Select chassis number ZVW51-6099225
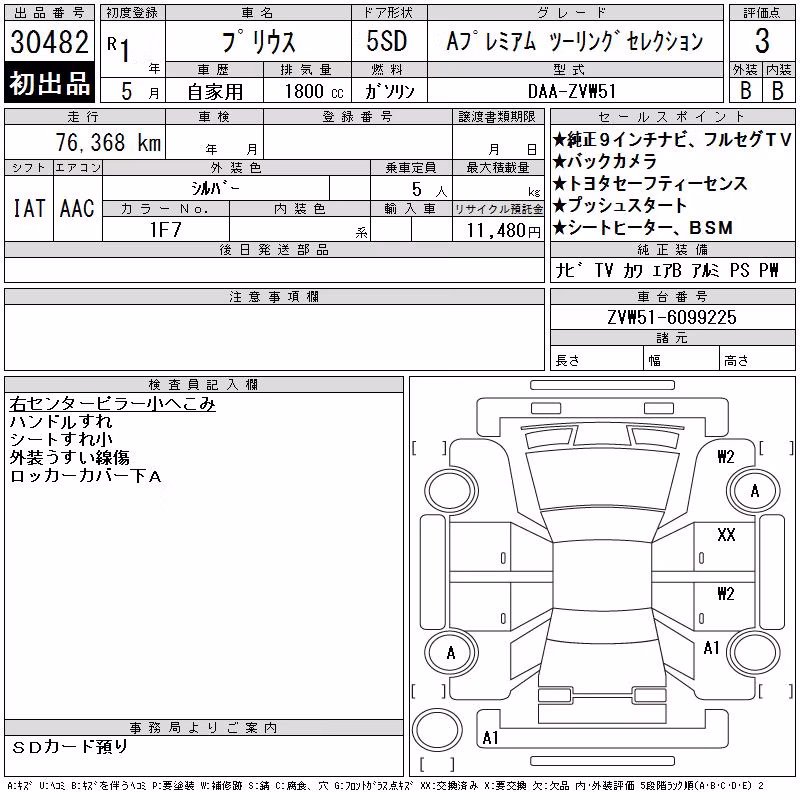Viewport: 800px width, 800px height. coord(672,317)
